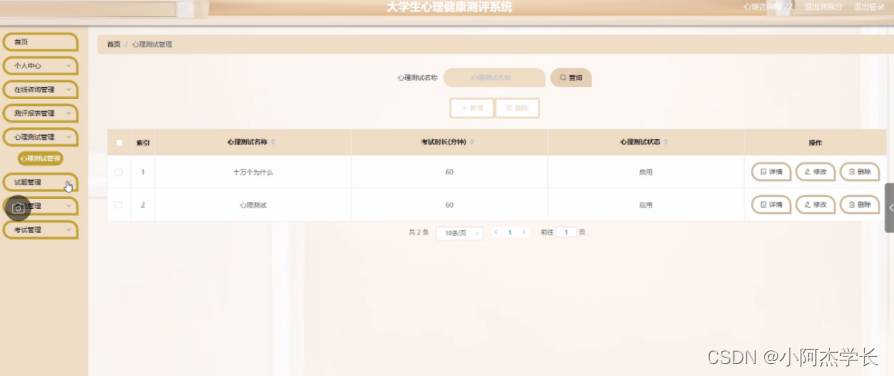The width and height of the screenshot is (894, 376).
Task: Click 大学生心理健康测评系统 title text
Action: 449,7
